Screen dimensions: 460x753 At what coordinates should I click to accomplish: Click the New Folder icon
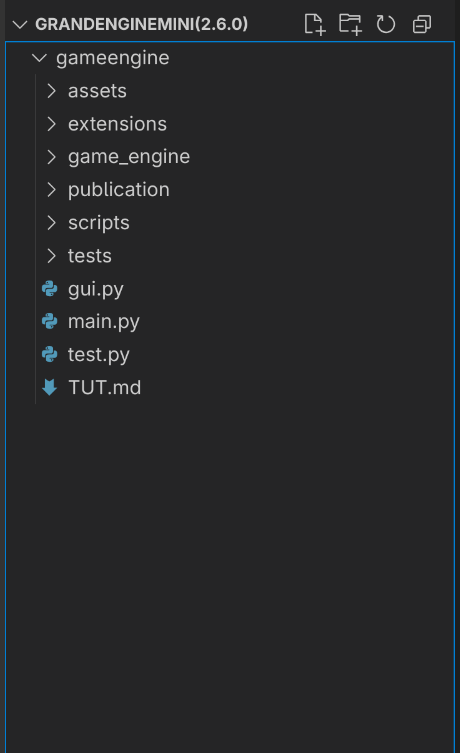(350, 24)
